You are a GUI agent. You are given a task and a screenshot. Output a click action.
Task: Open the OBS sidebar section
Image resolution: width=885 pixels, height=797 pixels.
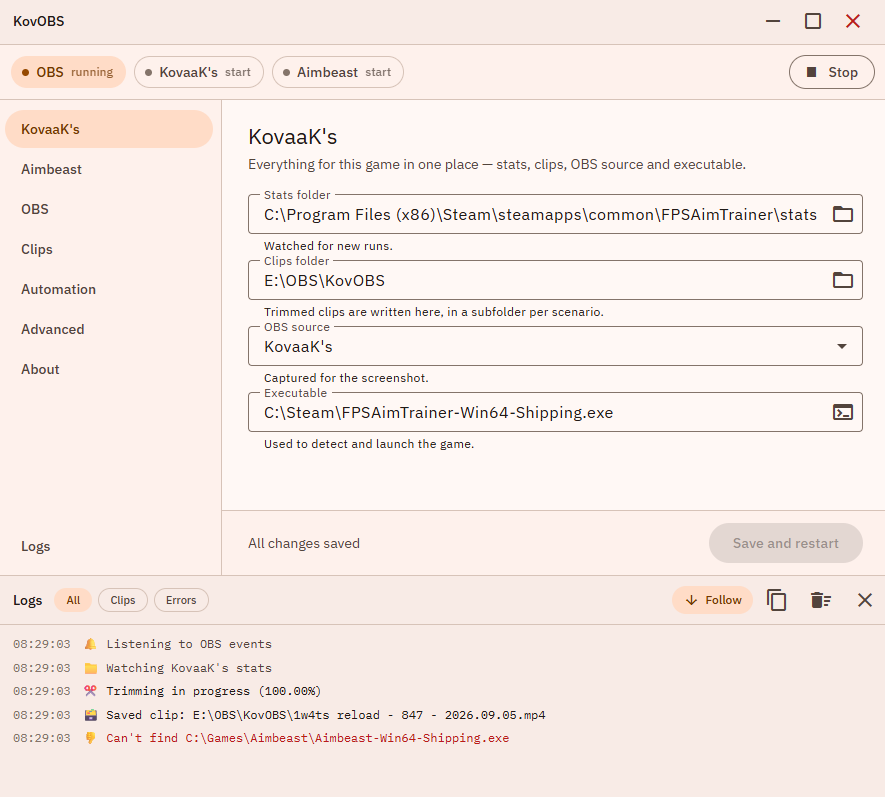(109, 209)
